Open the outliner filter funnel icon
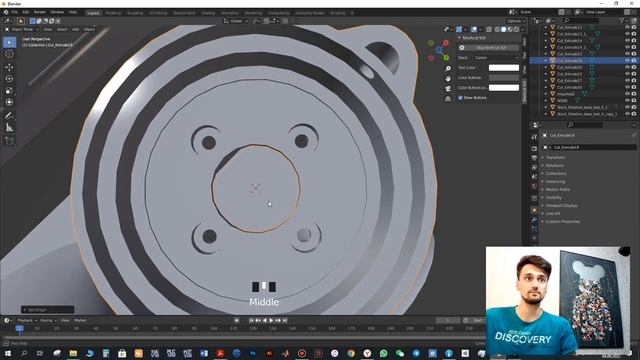This screenshot has height=360, width=640. (621, 20)
